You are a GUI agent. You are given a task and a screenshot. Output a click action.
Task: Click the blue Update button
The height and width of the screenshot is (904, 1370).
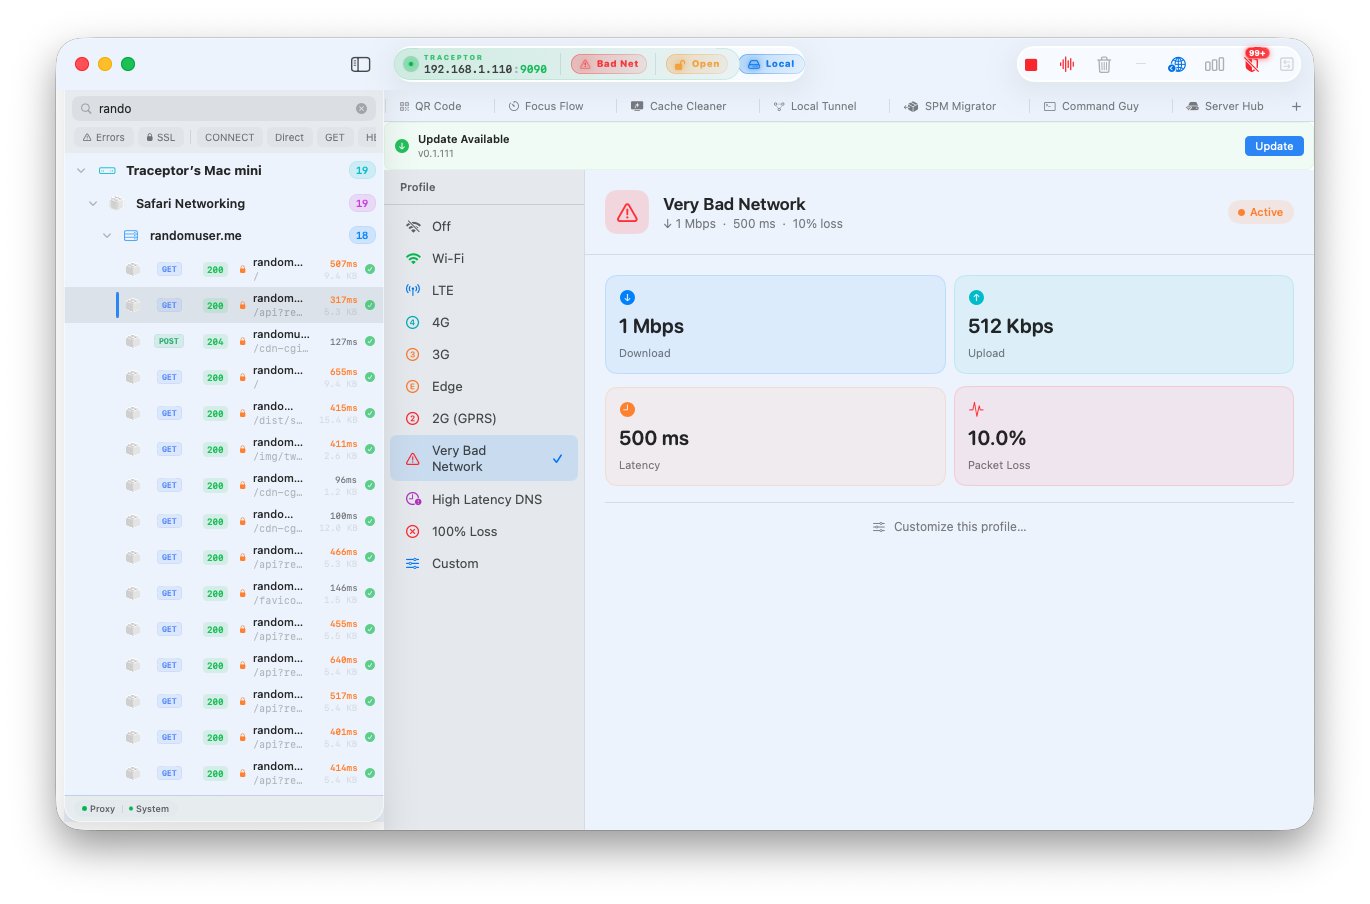(x=1274, y=146)
